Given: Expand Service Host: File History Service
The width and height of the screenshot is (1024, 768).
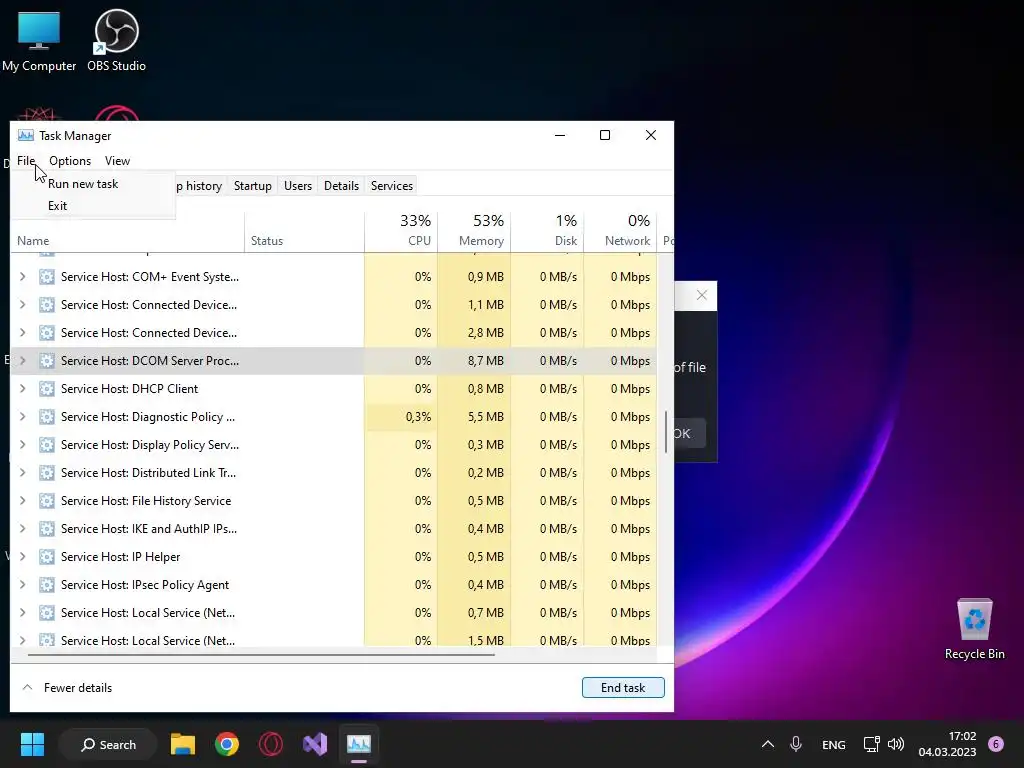Looking at the screenshot, I should pos(23,501).
